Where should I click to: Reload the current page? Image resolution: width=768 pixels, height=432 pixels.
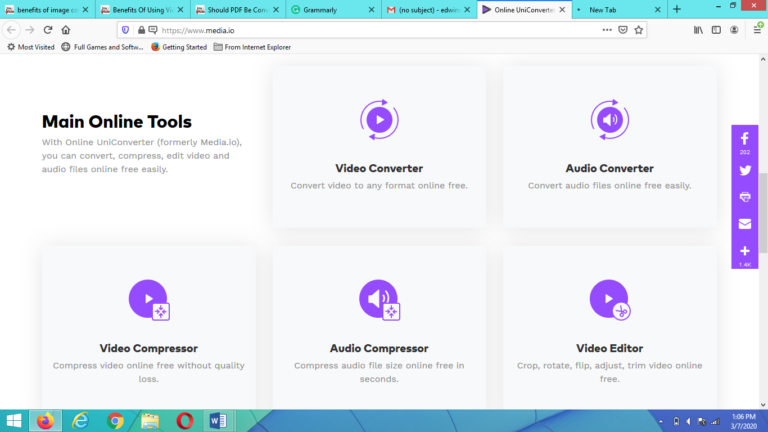tap(48, 30)
